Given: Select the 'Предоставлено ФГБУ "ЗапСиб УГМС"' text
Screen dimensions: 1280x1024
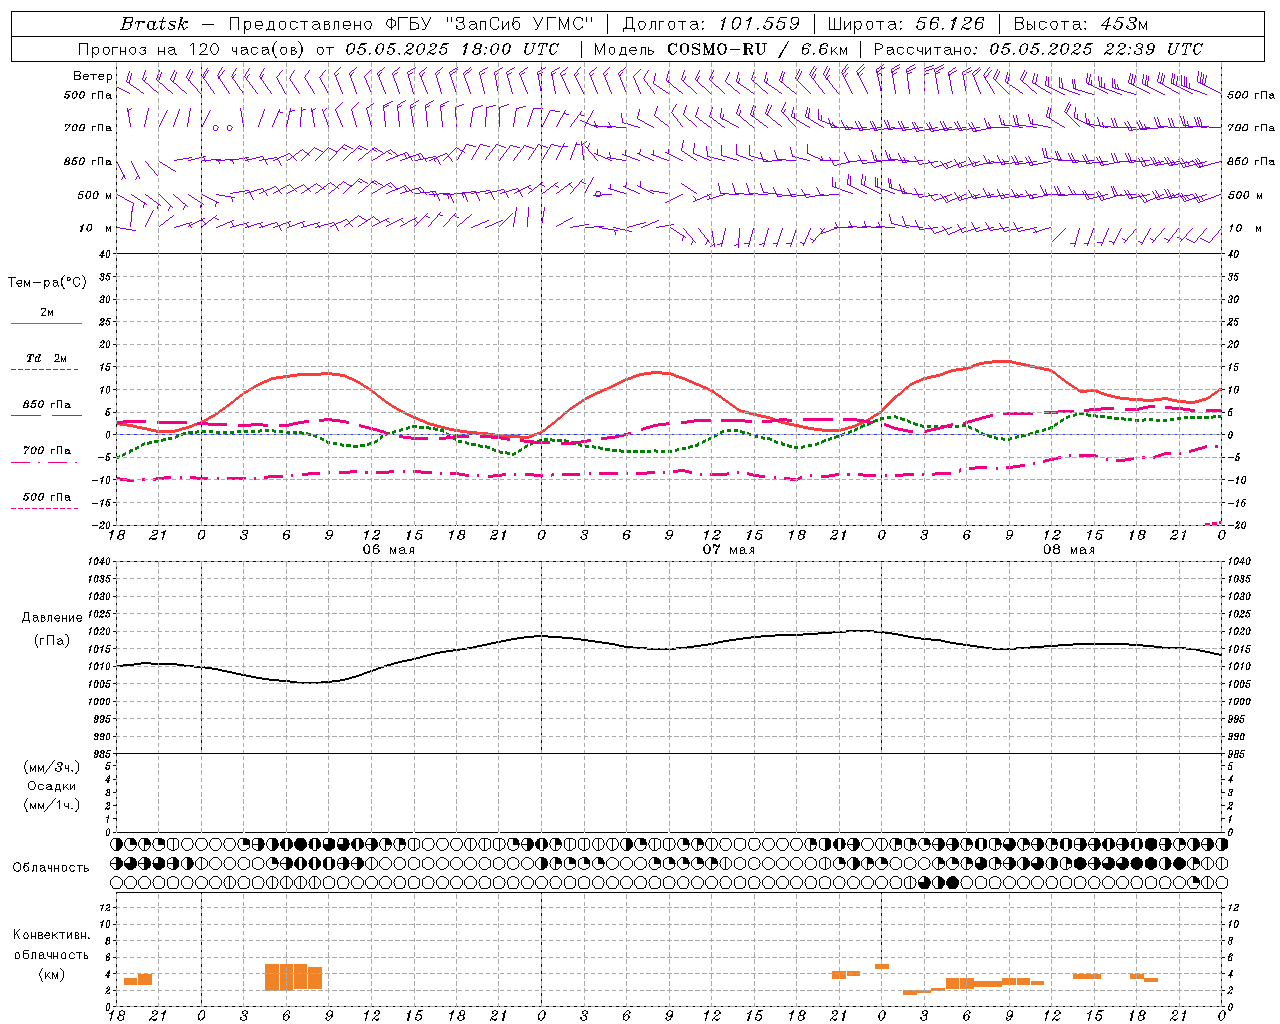Looking at the screenshot, I should coord(412,24).
